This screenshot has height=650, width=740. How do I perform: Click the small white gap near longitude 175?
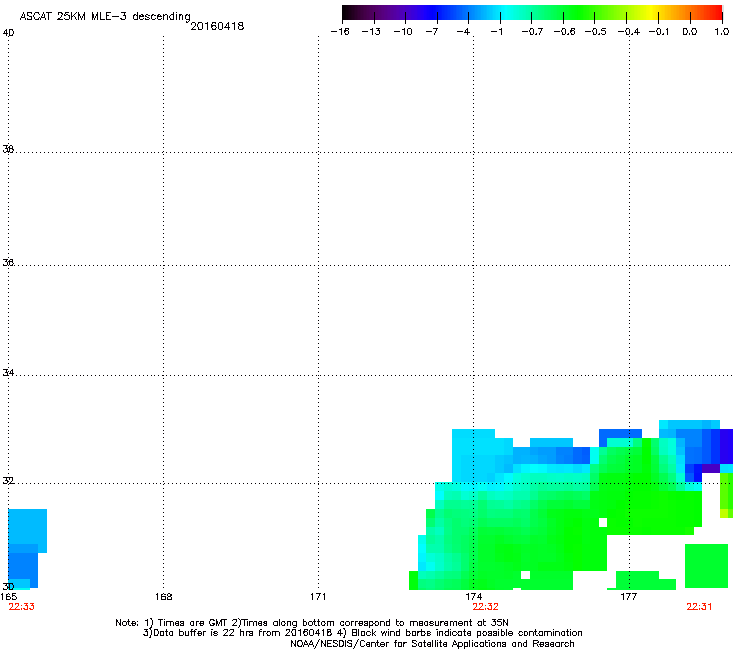coord(525,575)
